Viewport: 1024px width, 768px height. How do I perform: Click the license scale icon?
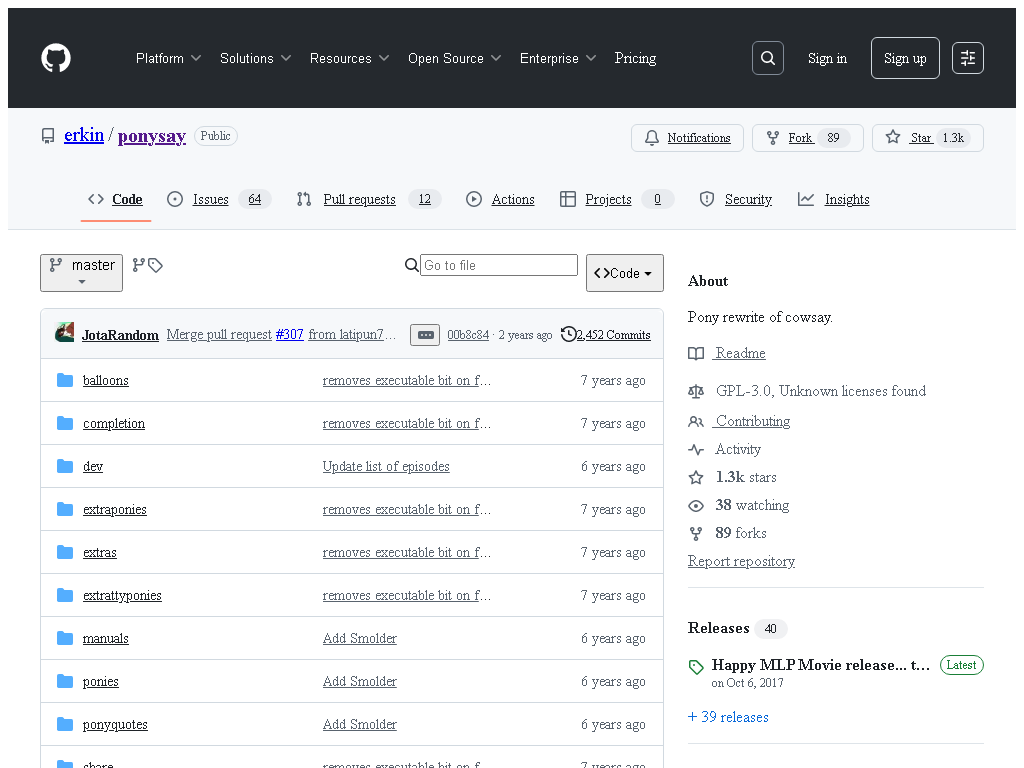click(696, 391)
